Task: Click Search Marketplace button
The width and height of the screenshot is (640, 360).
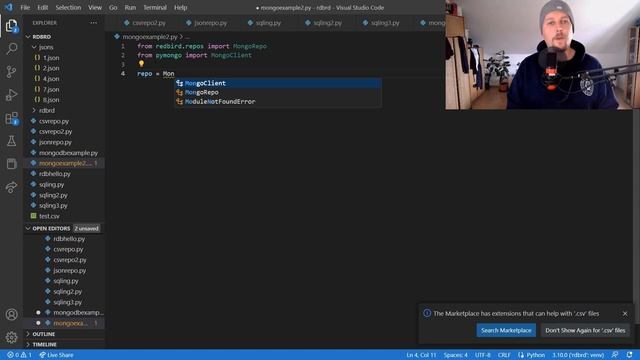Action: 506,330
